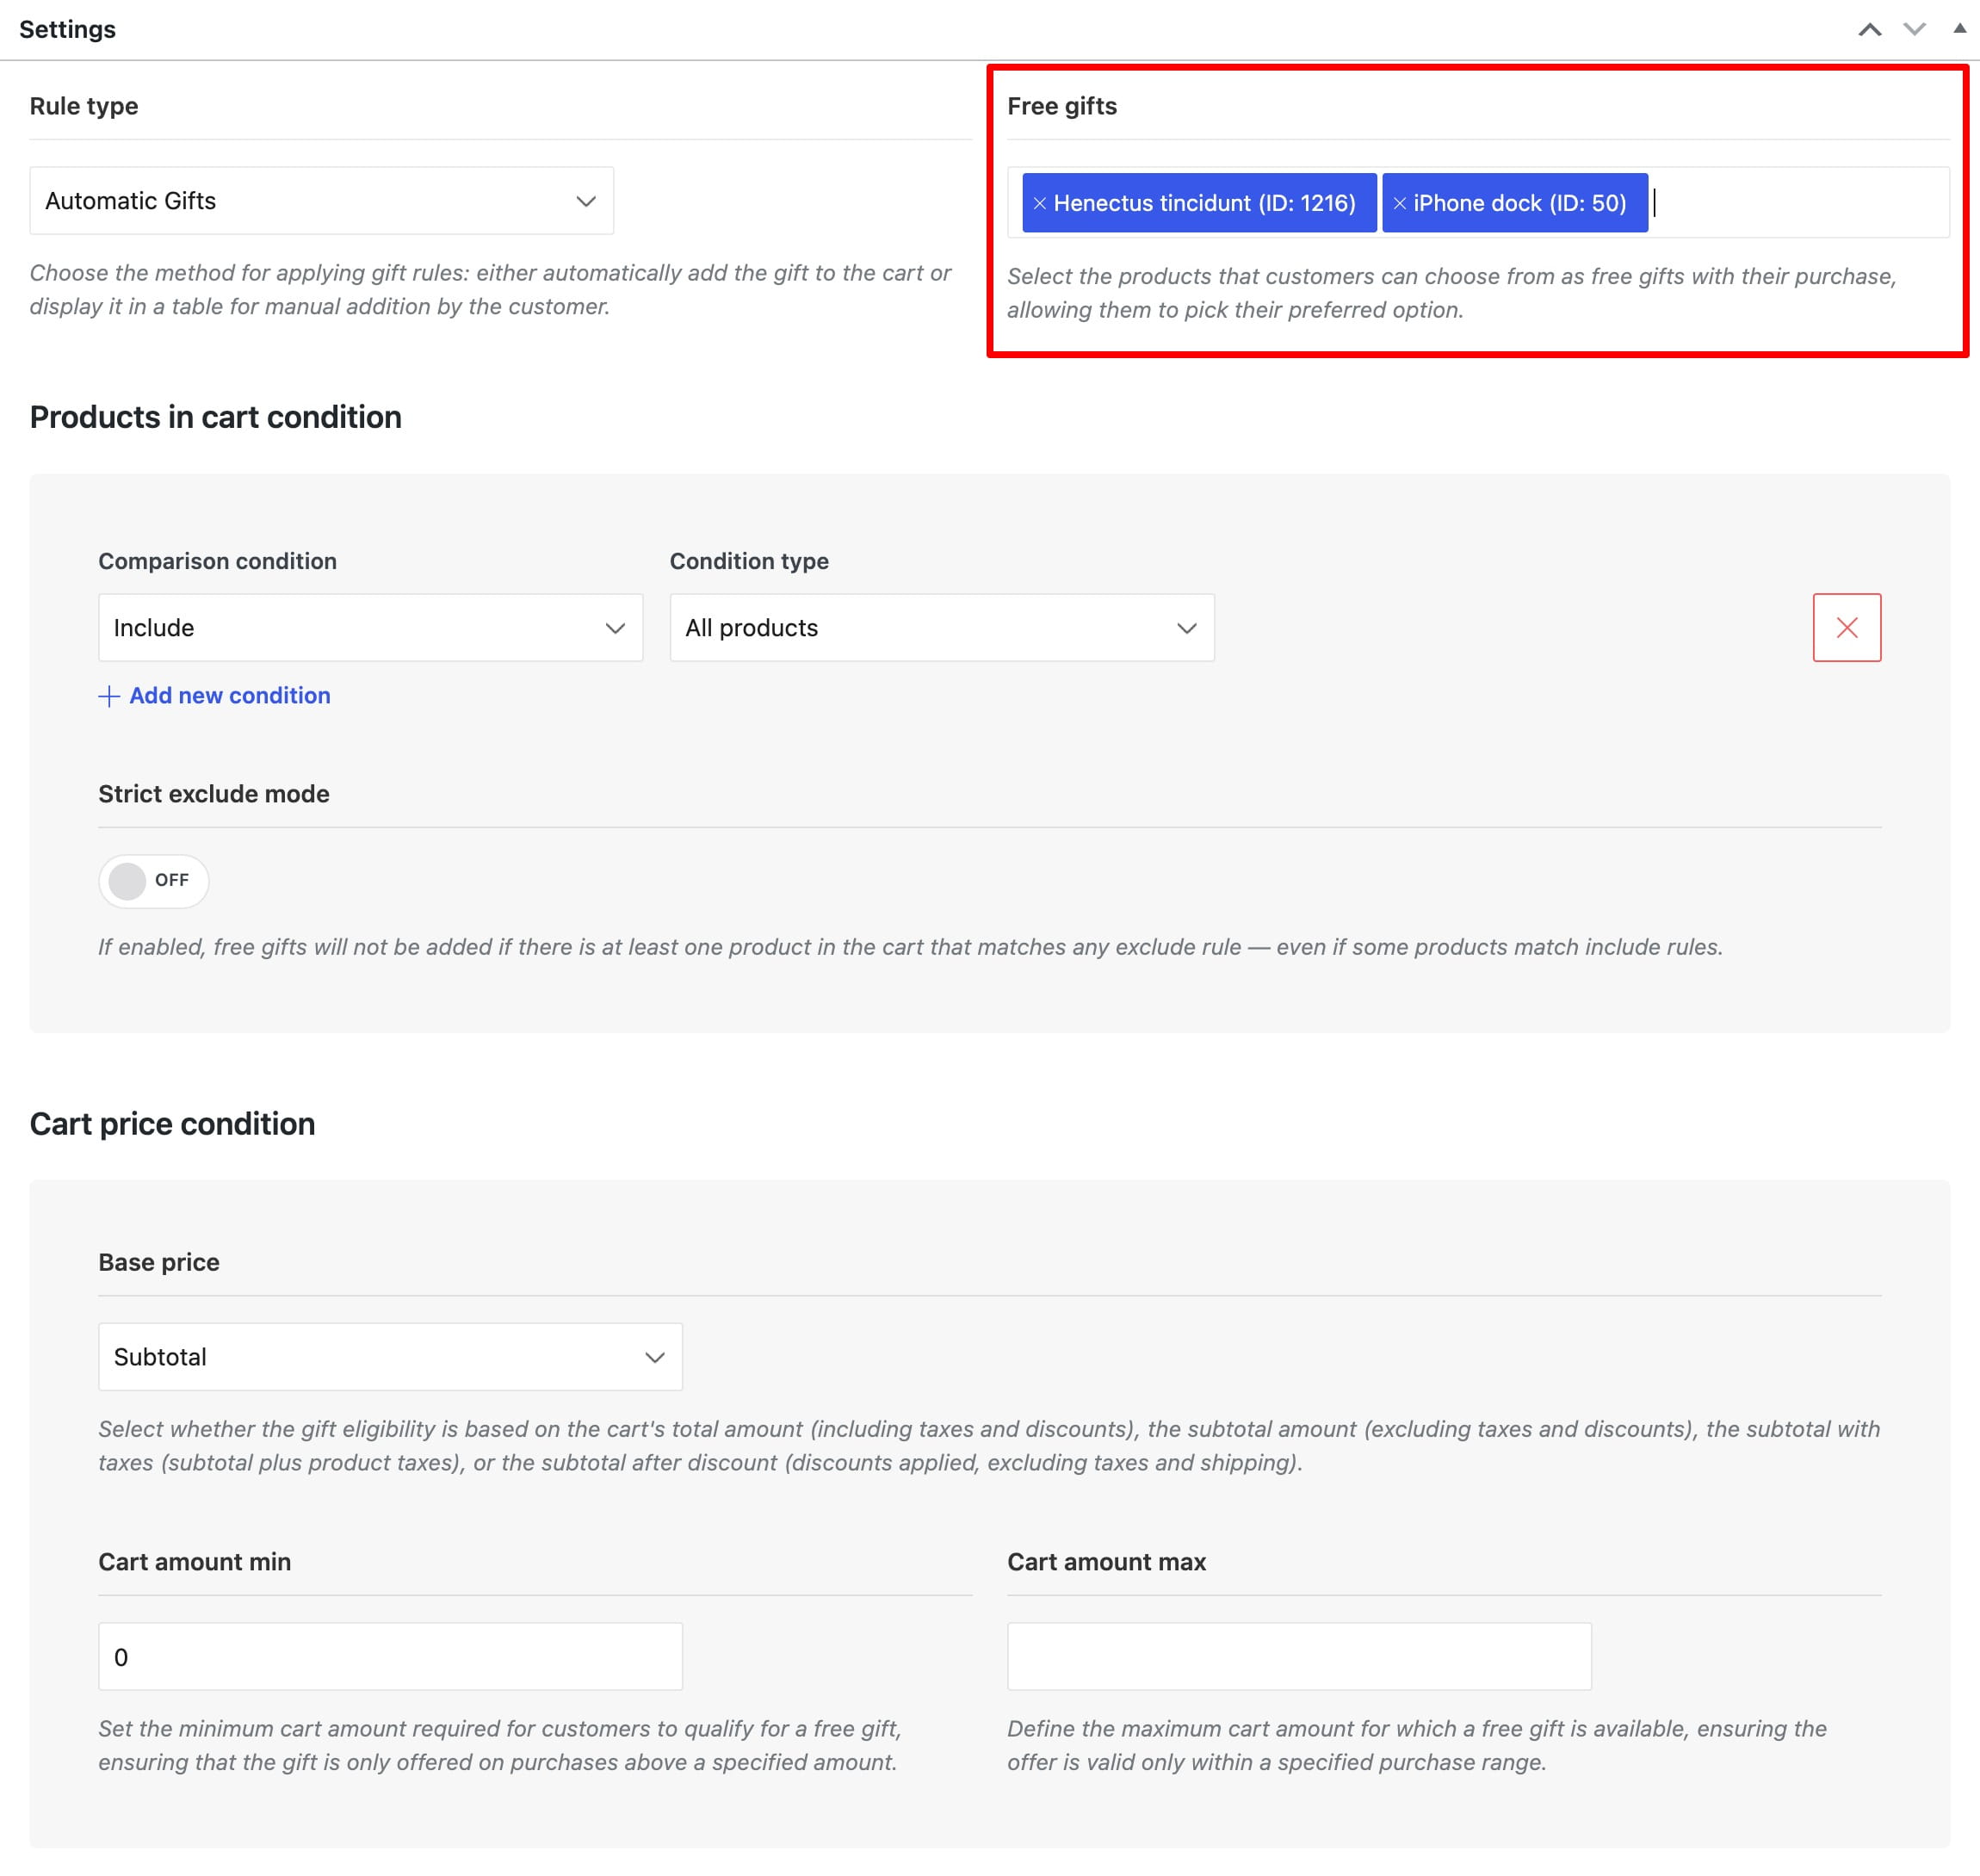Image resolution: width=1980 pixels, height=1876 pixels.
Task: Click the chevron arrow on Subtotal select
Action: [654, 1357]
